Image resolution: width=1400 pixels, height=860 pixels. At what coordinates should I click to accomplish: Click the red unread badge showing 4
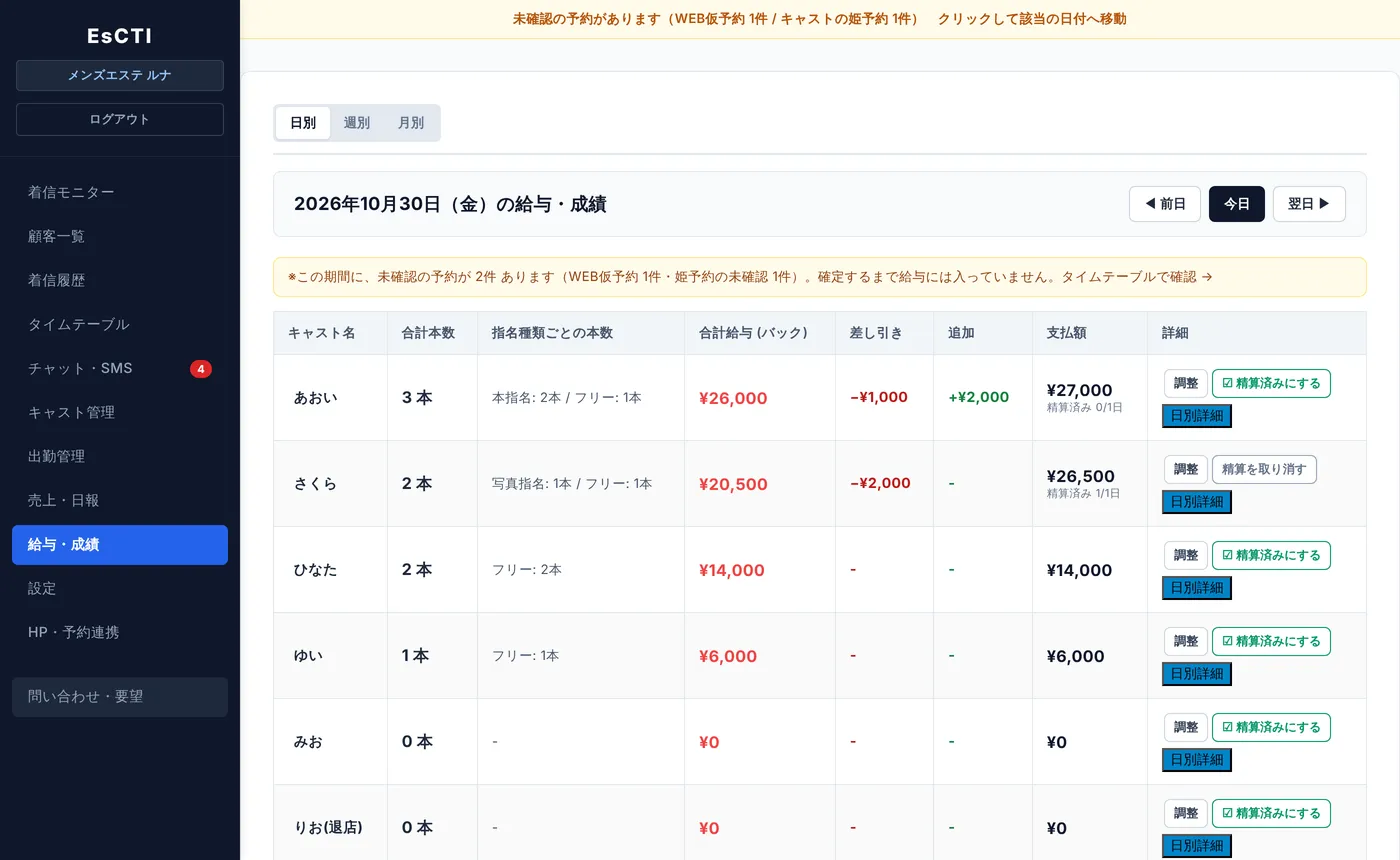pos(201,369)
